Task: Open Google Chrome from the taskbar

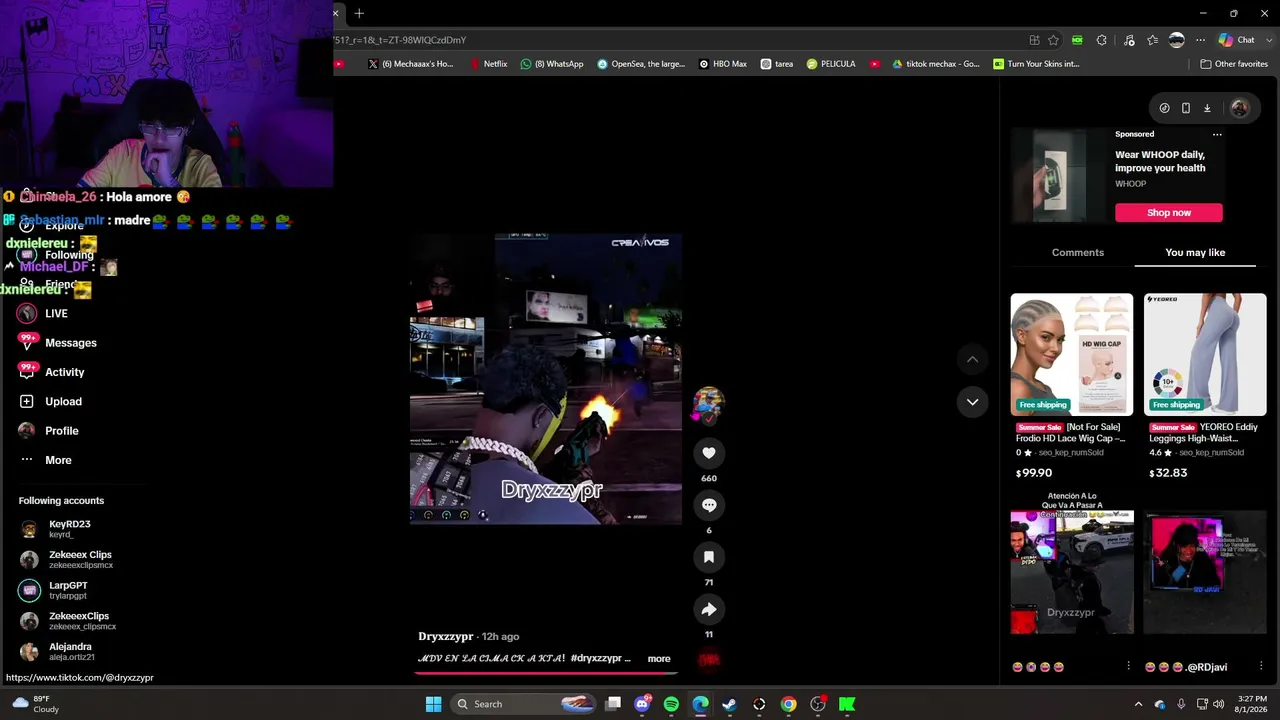Action: (789, 704)
